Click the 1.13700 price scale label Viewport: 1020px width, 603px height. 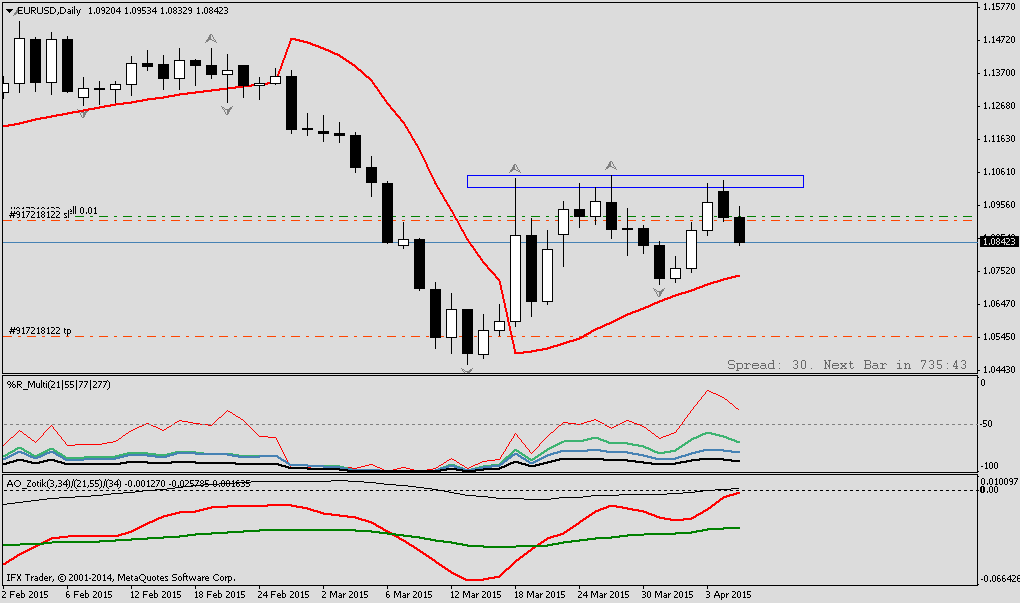click(x=999, y=73)
